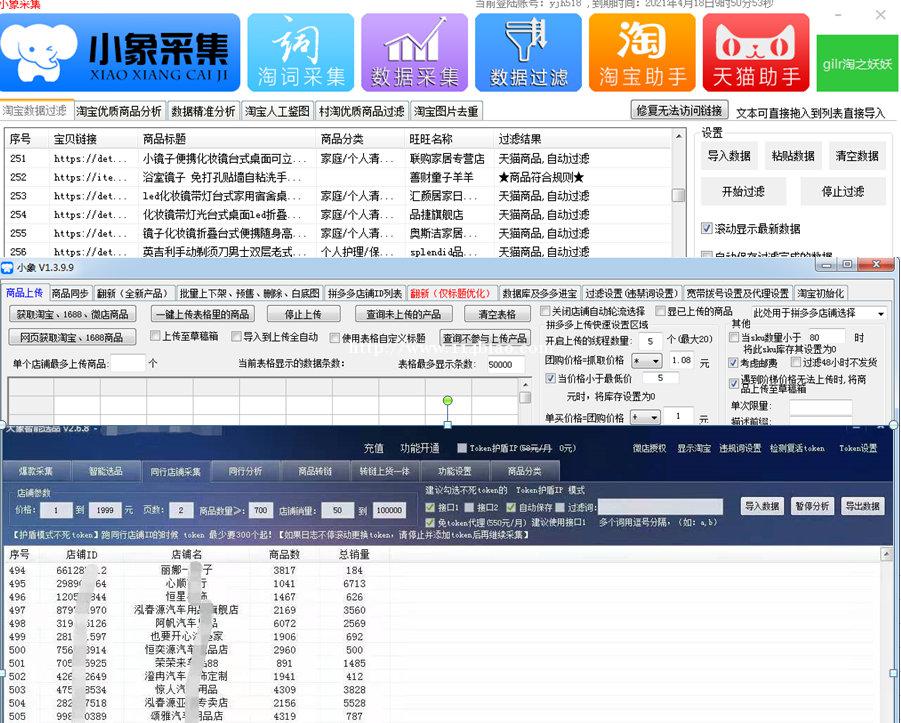Image resolution: width=901 pixels, height=723 pixels.
Task: Toggle 显已上传的商品 checkbox
Action: (660, 311)
